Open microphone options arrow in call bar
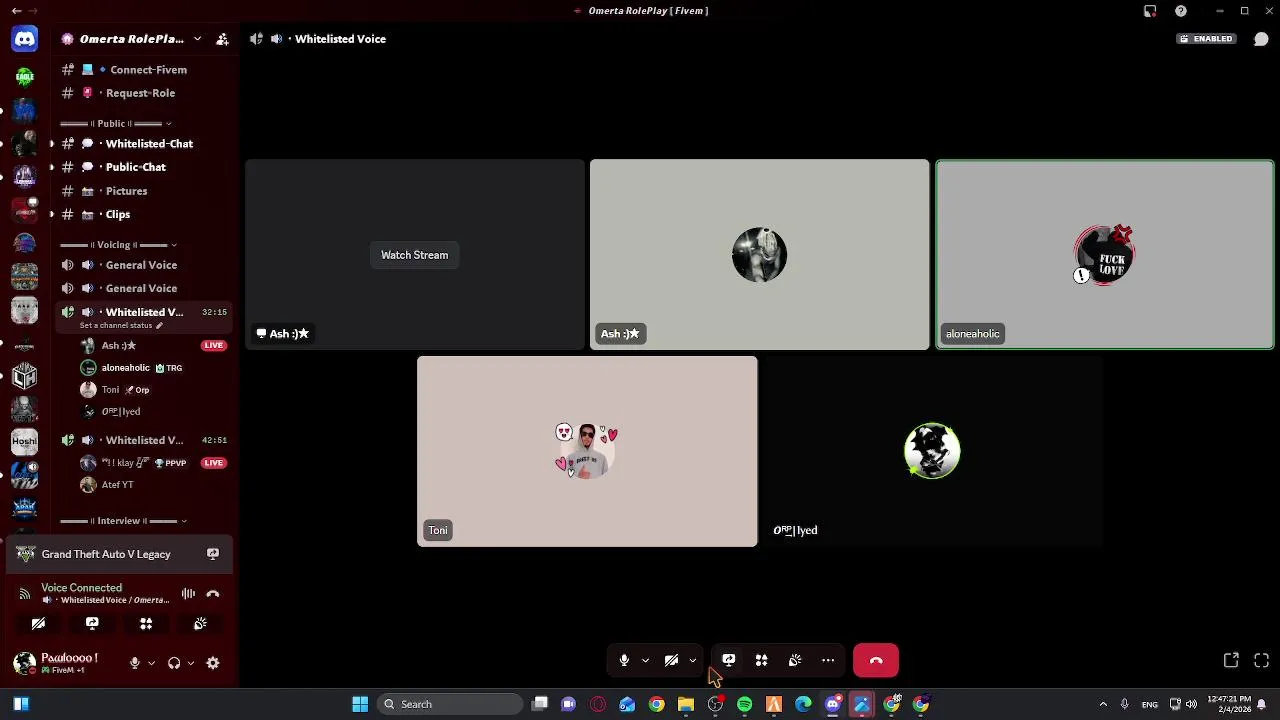The width and height of the screenshot is (1280, 720). pos(645,660)
